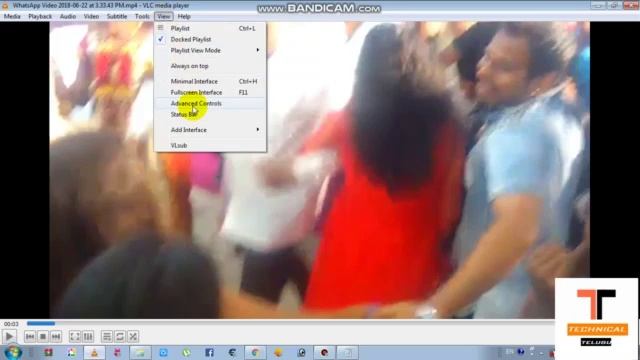Click the VLC cone icon in title bar

tap(5, 6)
